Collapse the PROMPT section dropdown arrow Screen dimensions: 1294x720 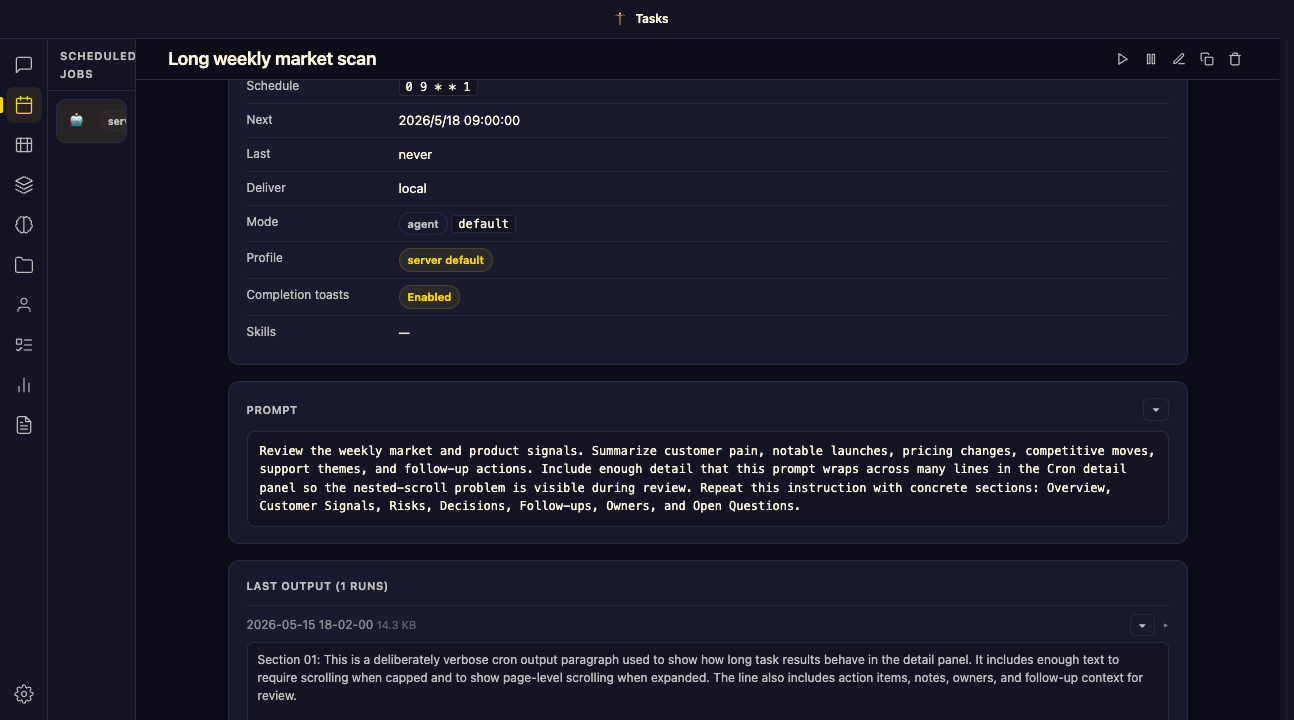(1156, 410)
